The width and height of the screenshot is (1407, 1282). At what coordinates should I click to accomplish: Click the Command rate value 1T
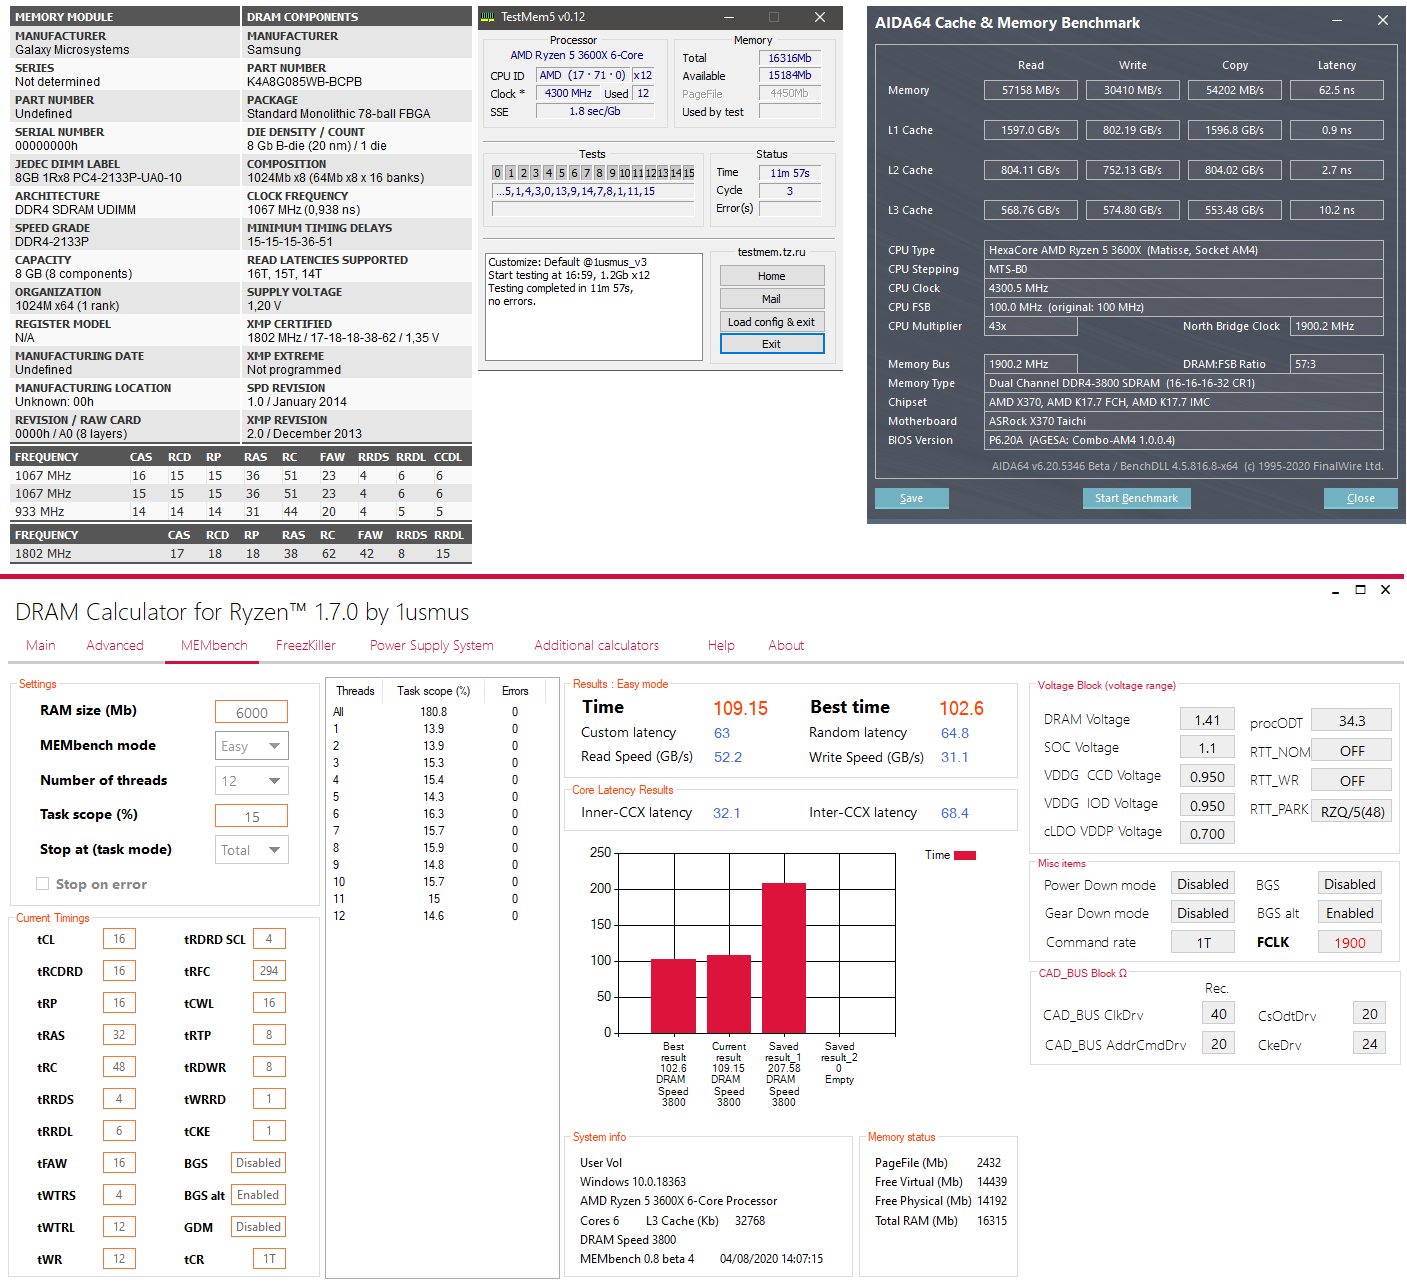[x=1203, y=942]
